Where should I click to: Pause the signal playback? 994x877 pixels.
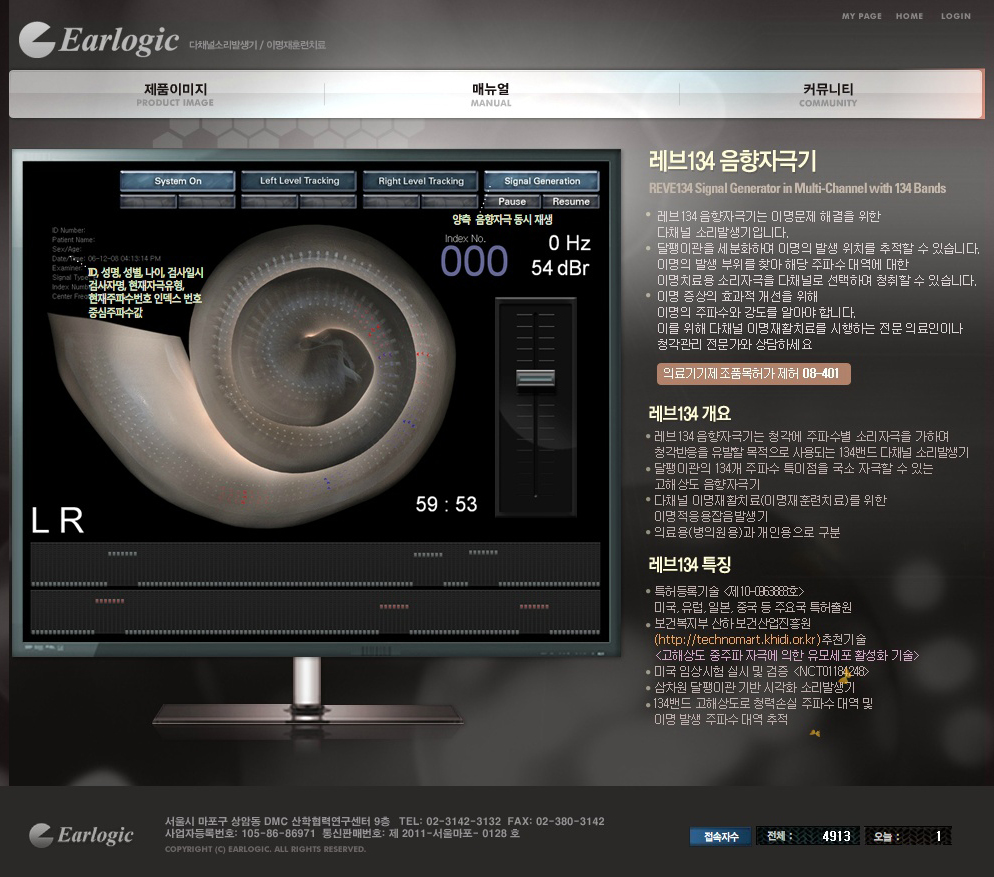512,202
